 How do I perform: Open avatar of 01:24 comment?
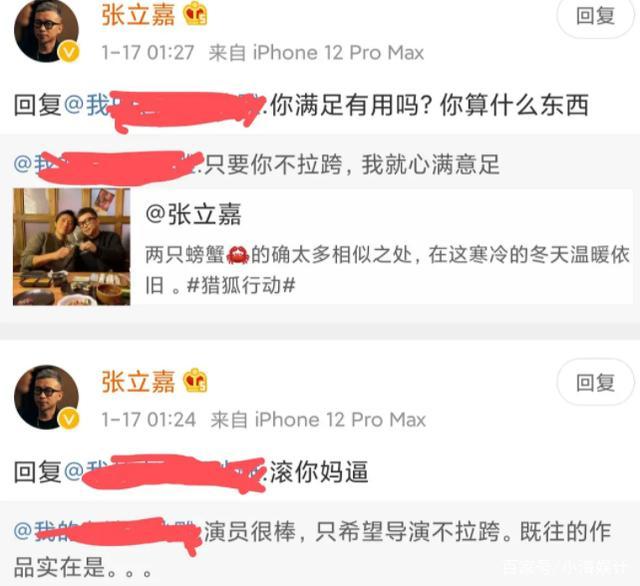coord(46,397)
